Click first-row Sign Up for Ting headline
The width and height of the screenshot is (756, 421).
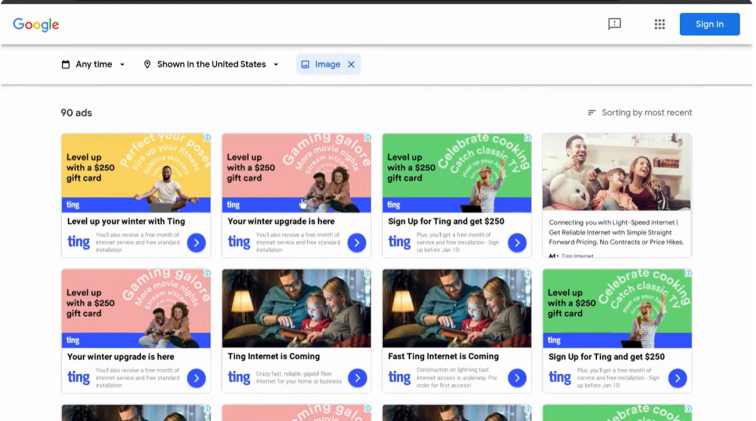click(446, 221)
